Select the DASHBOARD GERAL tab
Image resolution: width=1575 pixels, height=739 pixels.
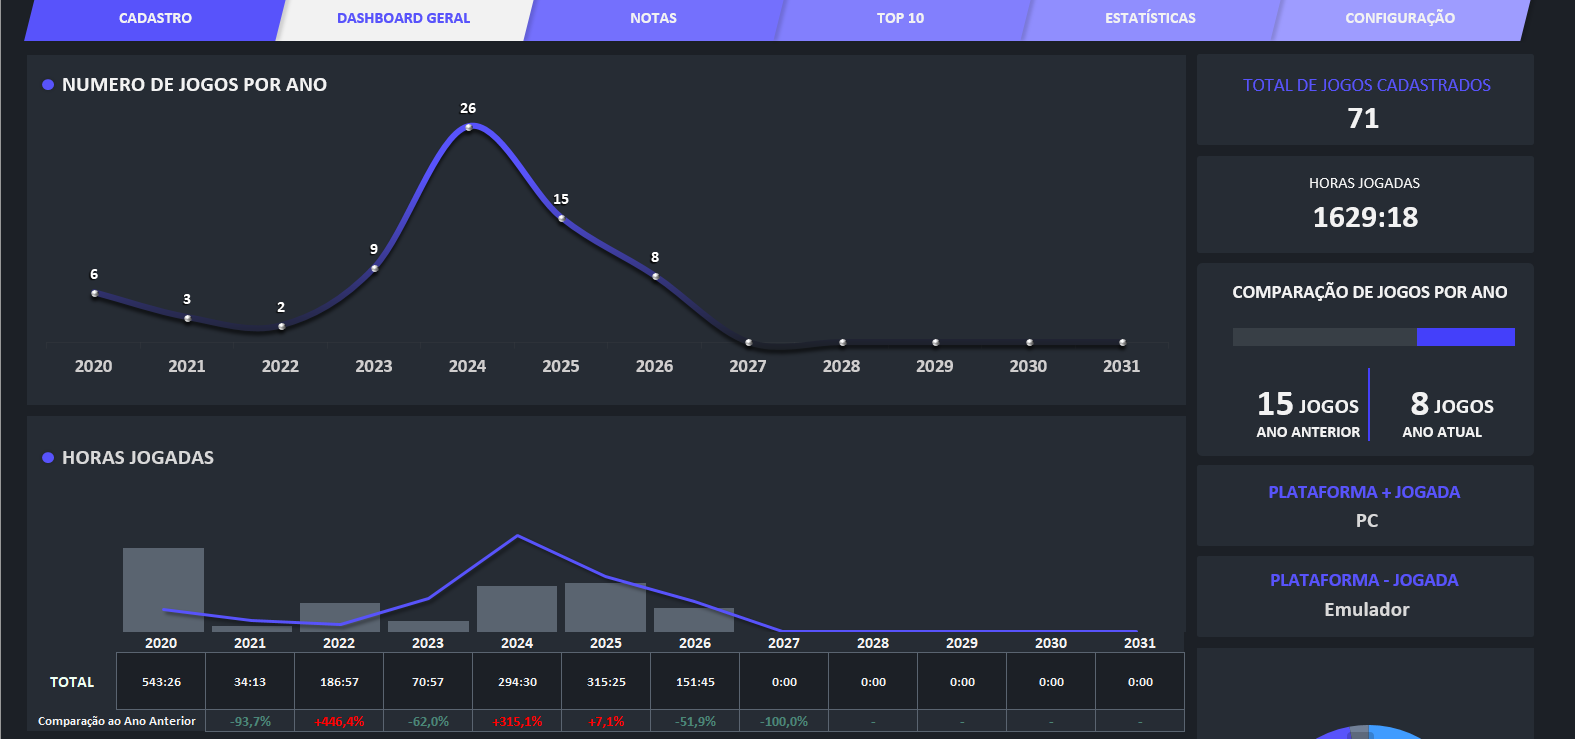pyautogui.click(x=403, y=19)
